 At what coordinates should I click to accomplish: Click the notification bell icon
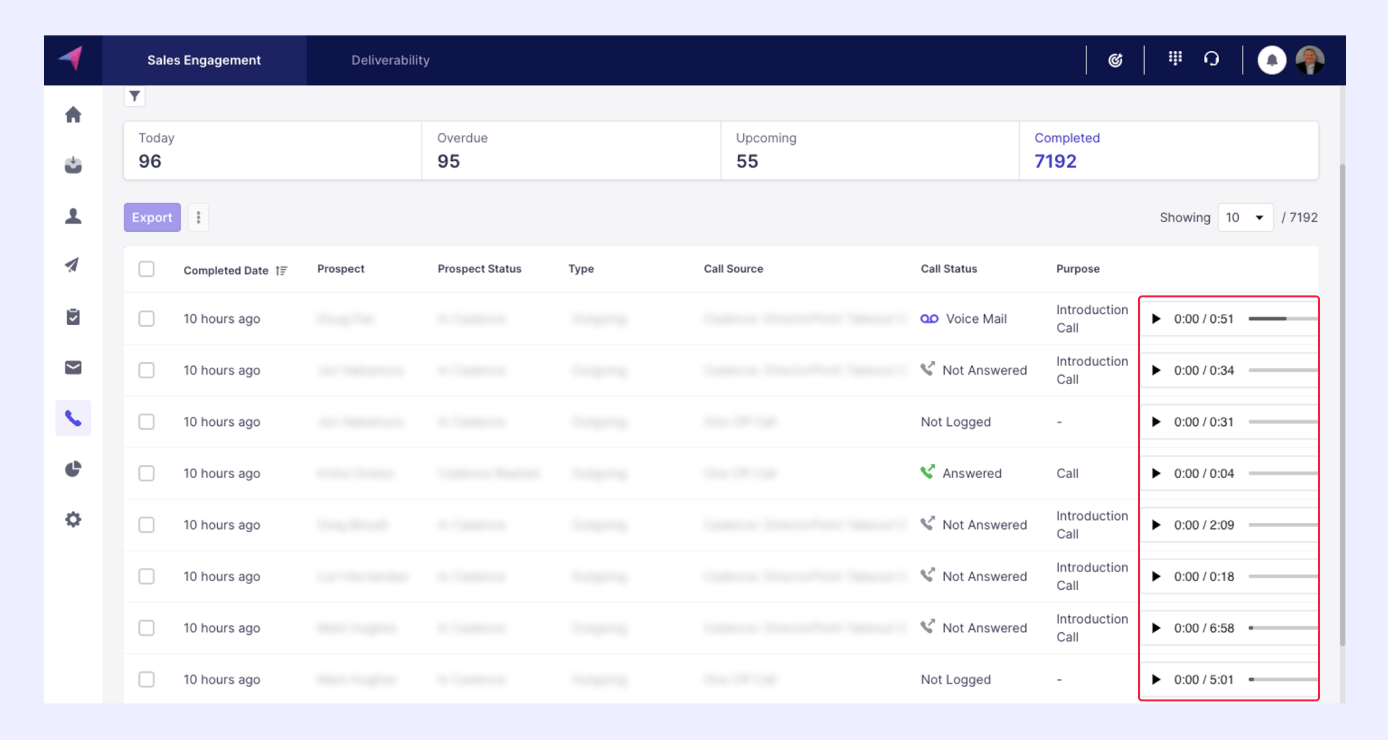tap(1271, 60)
